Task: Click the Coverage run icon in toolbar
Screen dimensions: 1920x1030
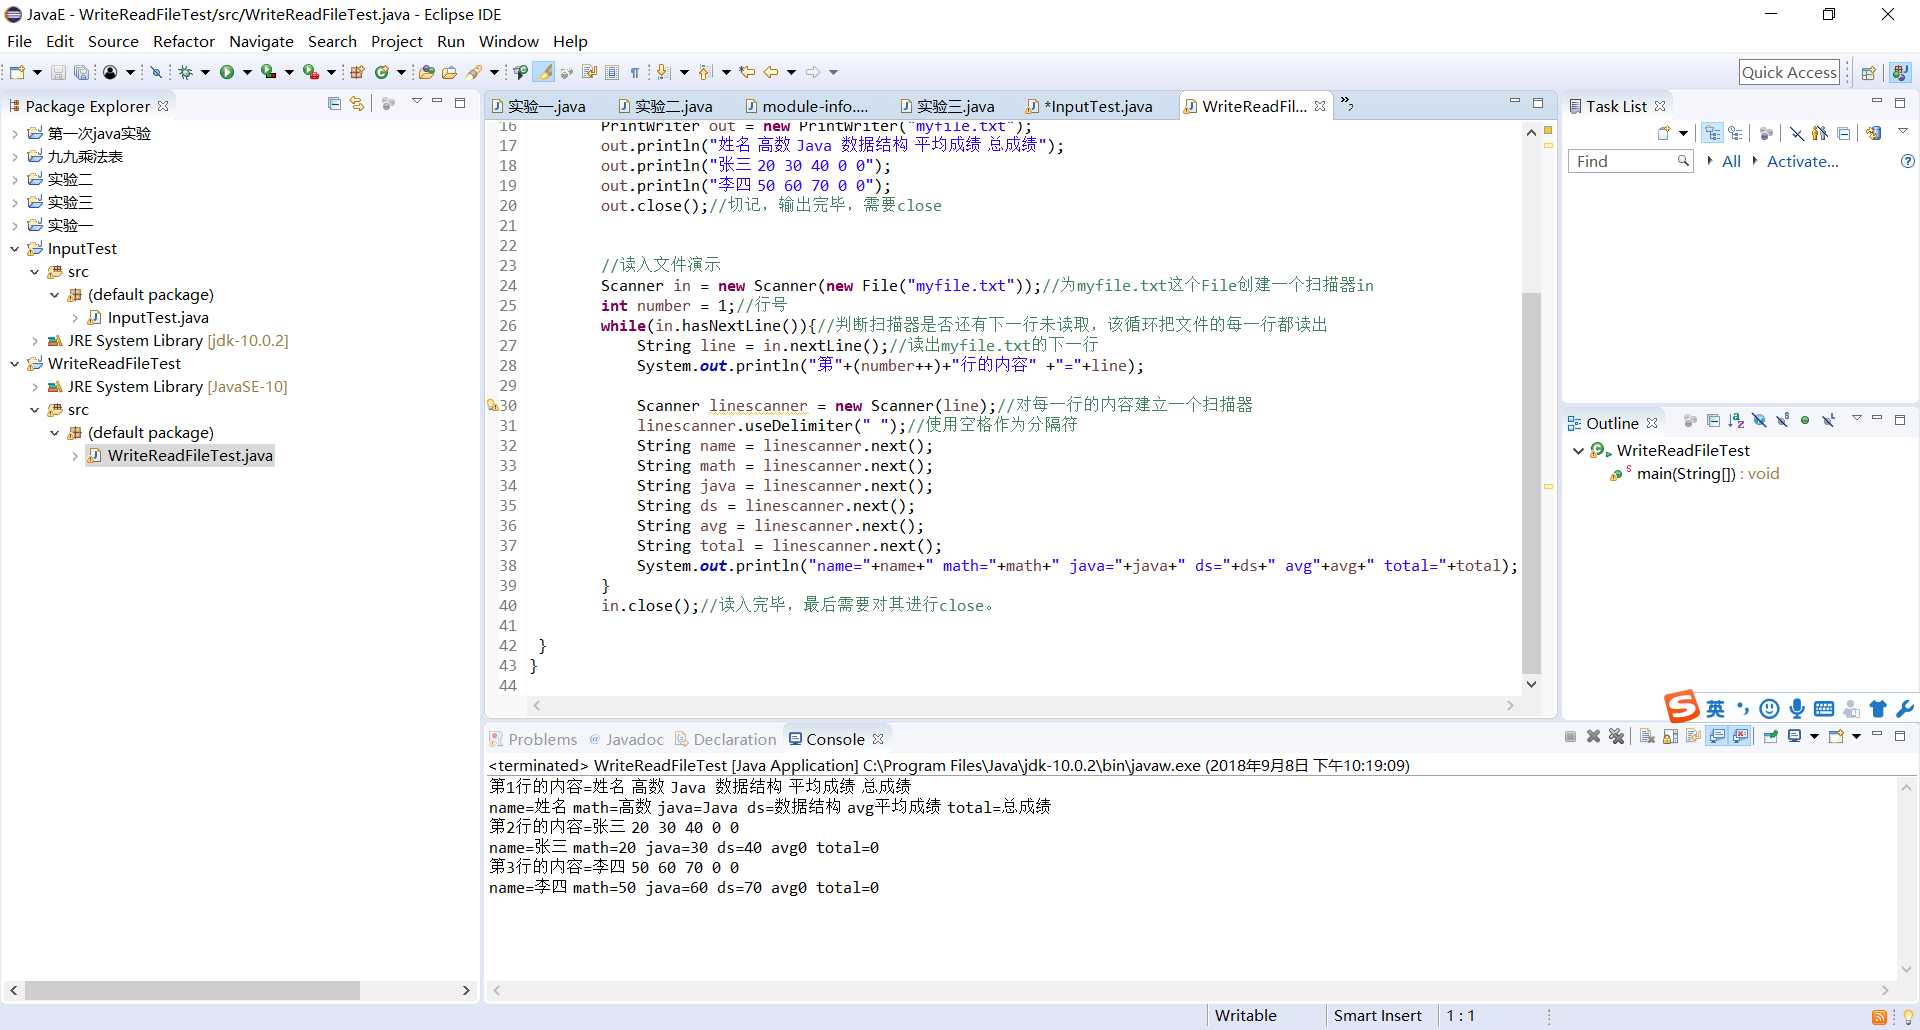Action: coord(268,72)
